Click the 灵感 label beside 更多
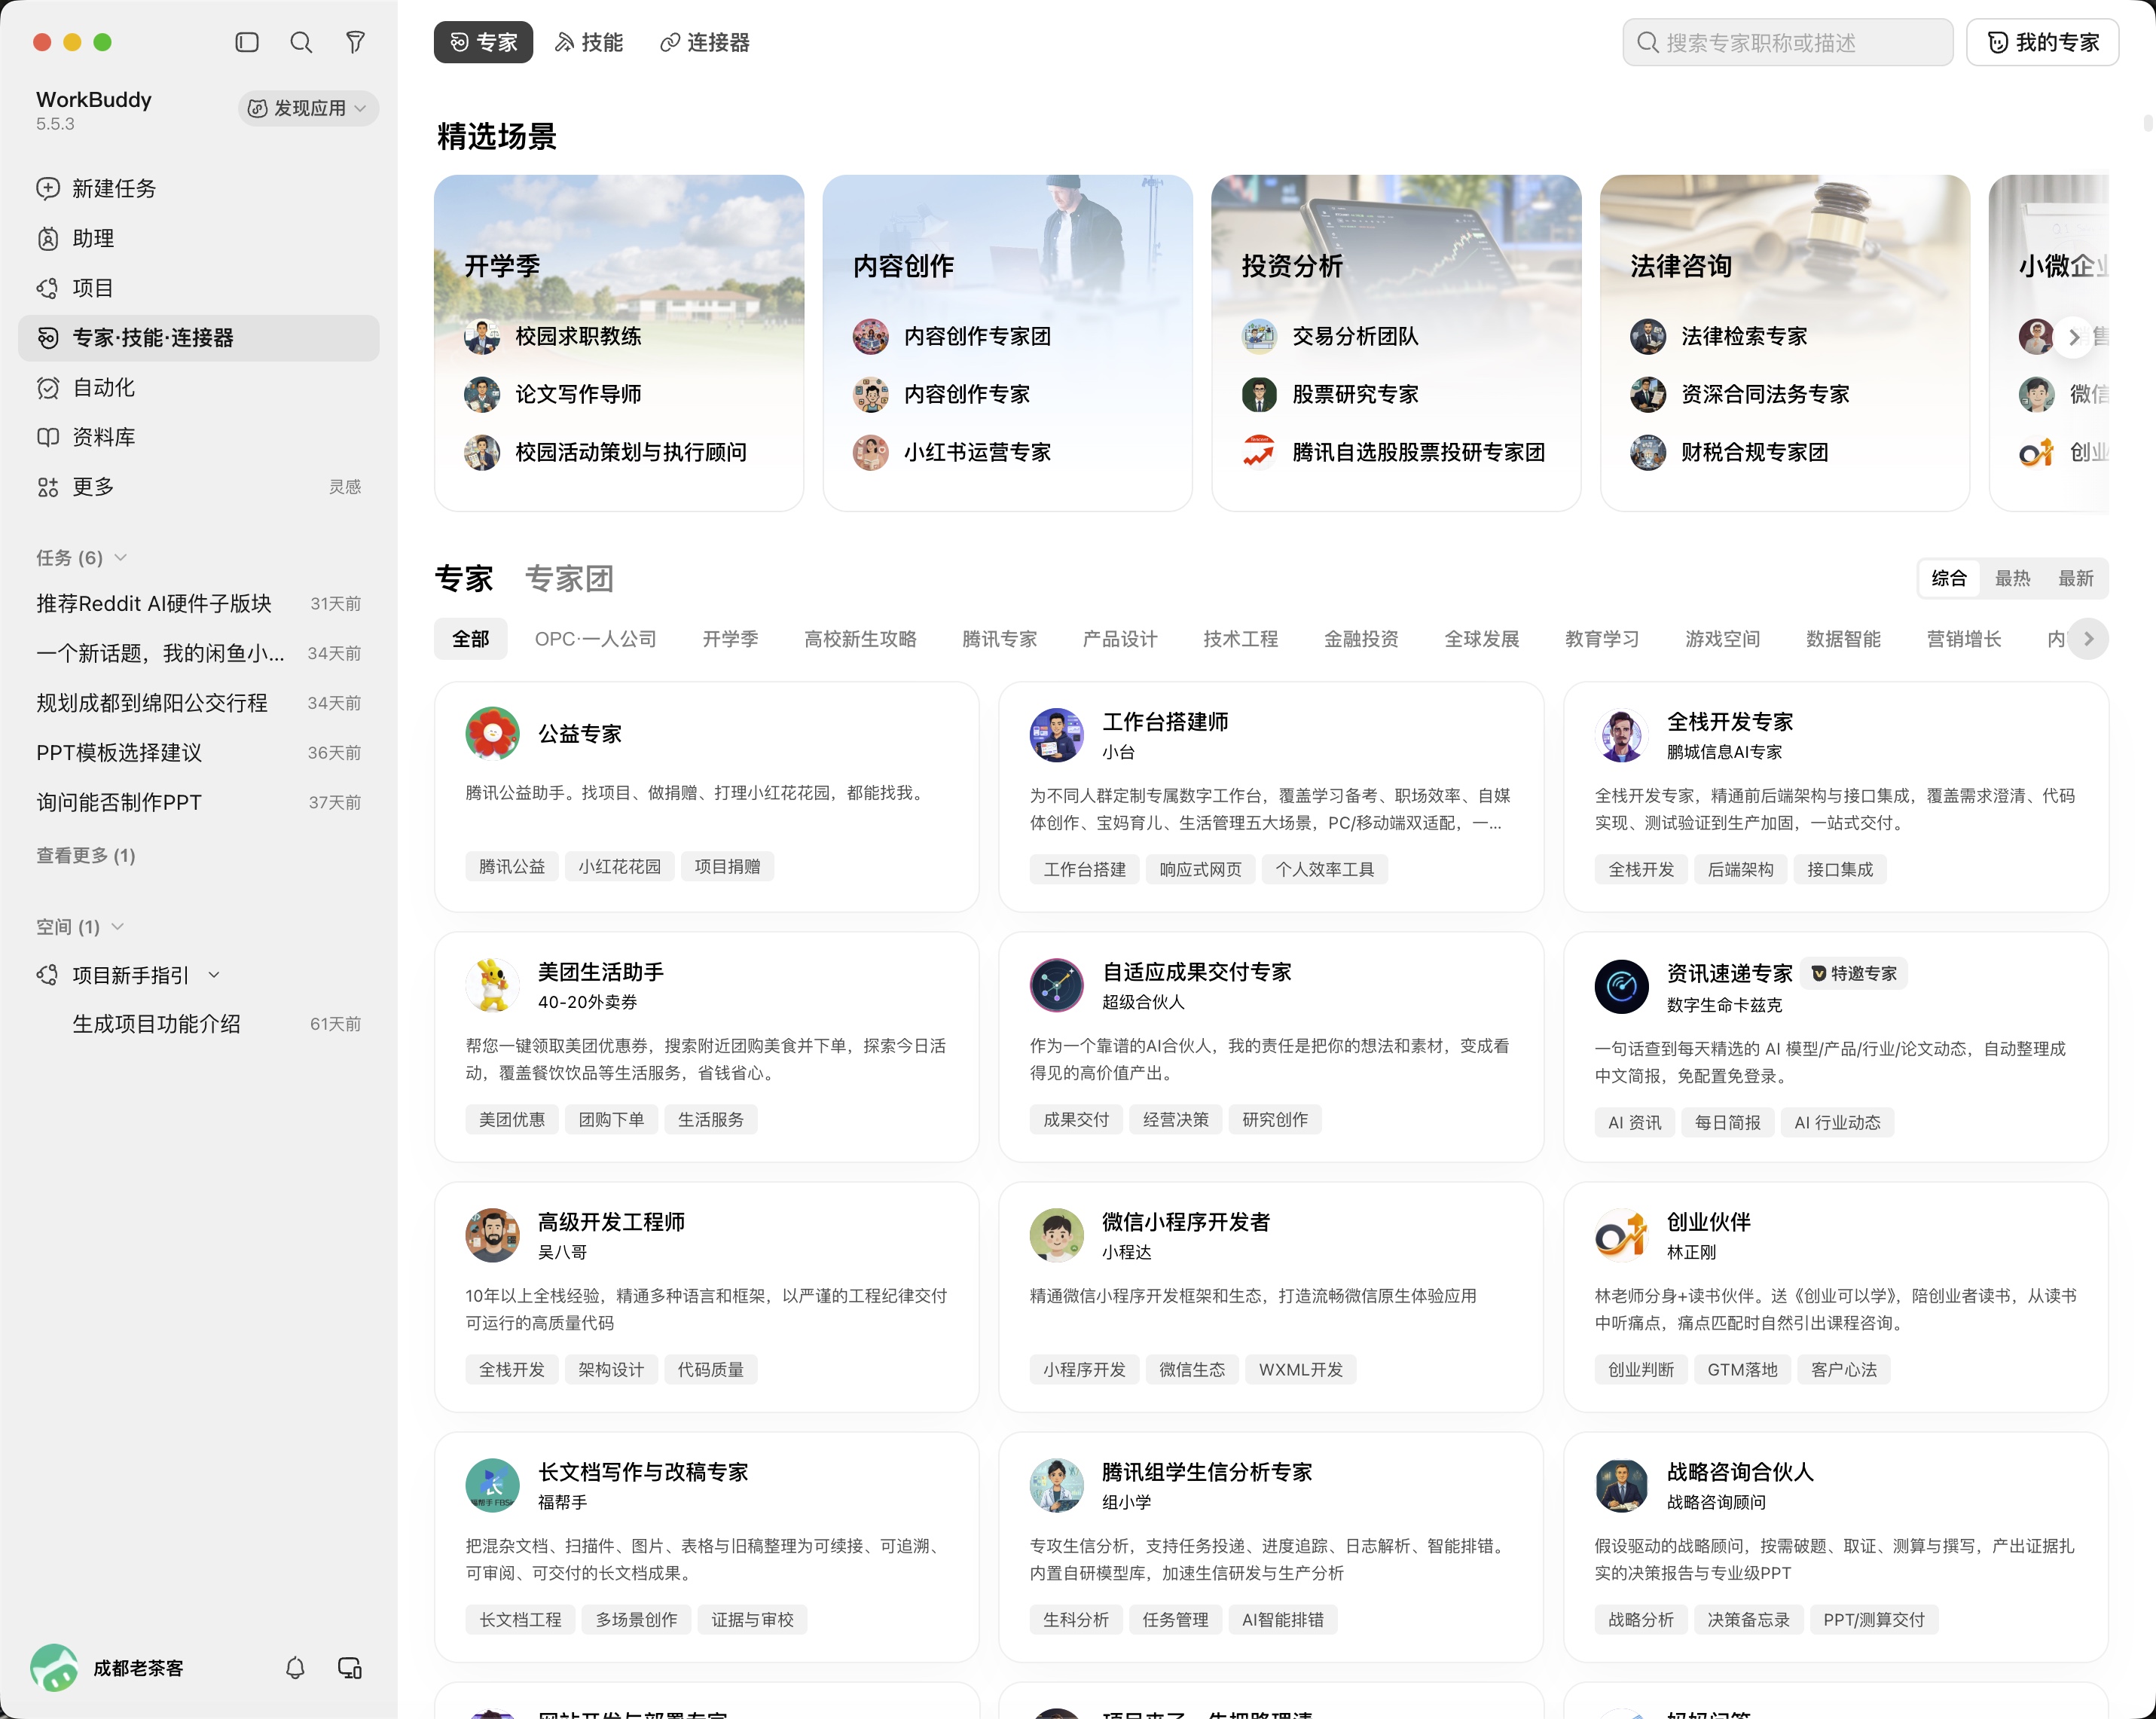 (x=345, y=487)
